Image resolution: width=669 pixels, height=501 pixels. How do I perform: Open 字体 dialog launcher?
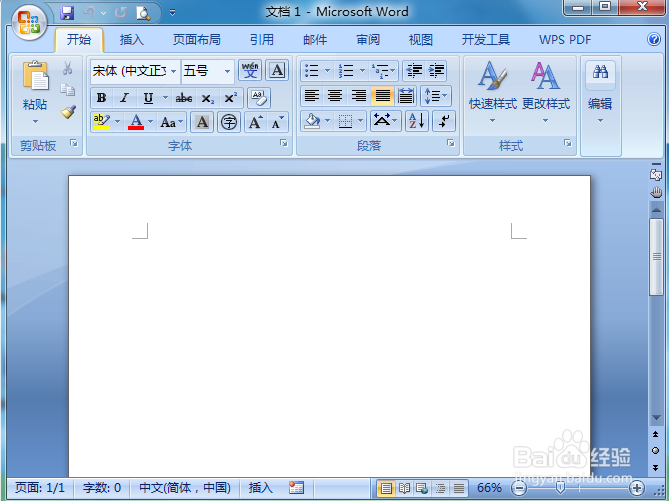pyautogui.click(x=284, y=143)
